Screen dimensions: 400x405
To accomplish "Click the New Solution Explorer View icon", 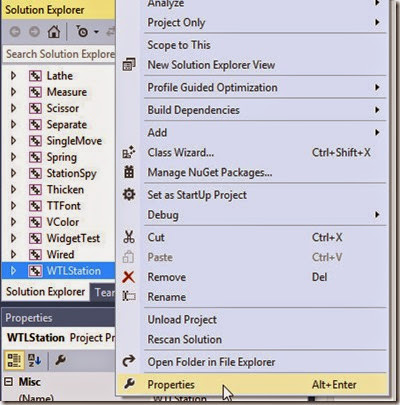I will point(129,65).
